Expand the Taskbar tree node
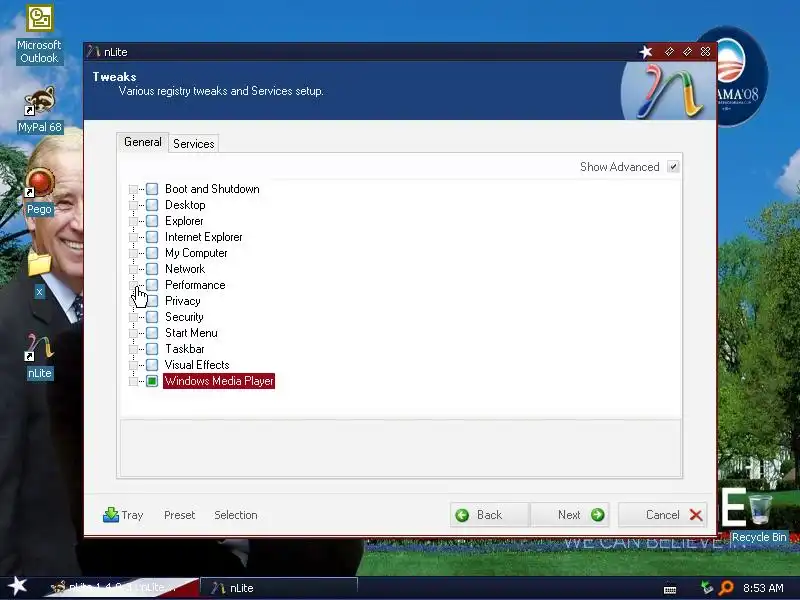 133,349
